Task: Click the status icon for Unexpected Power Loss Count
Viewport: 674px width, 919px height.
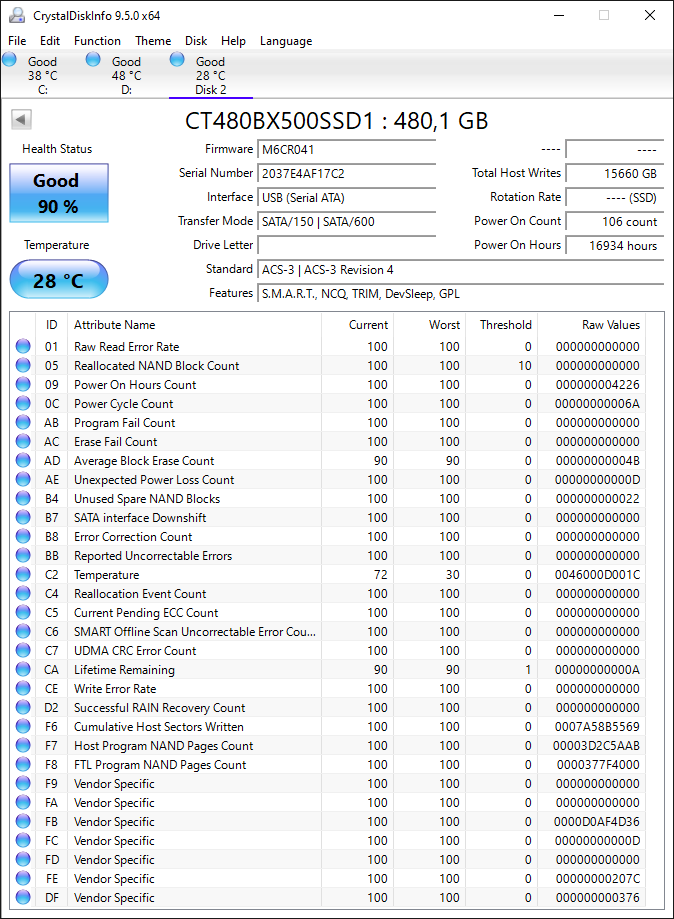Action: click(x=23, y=479)
